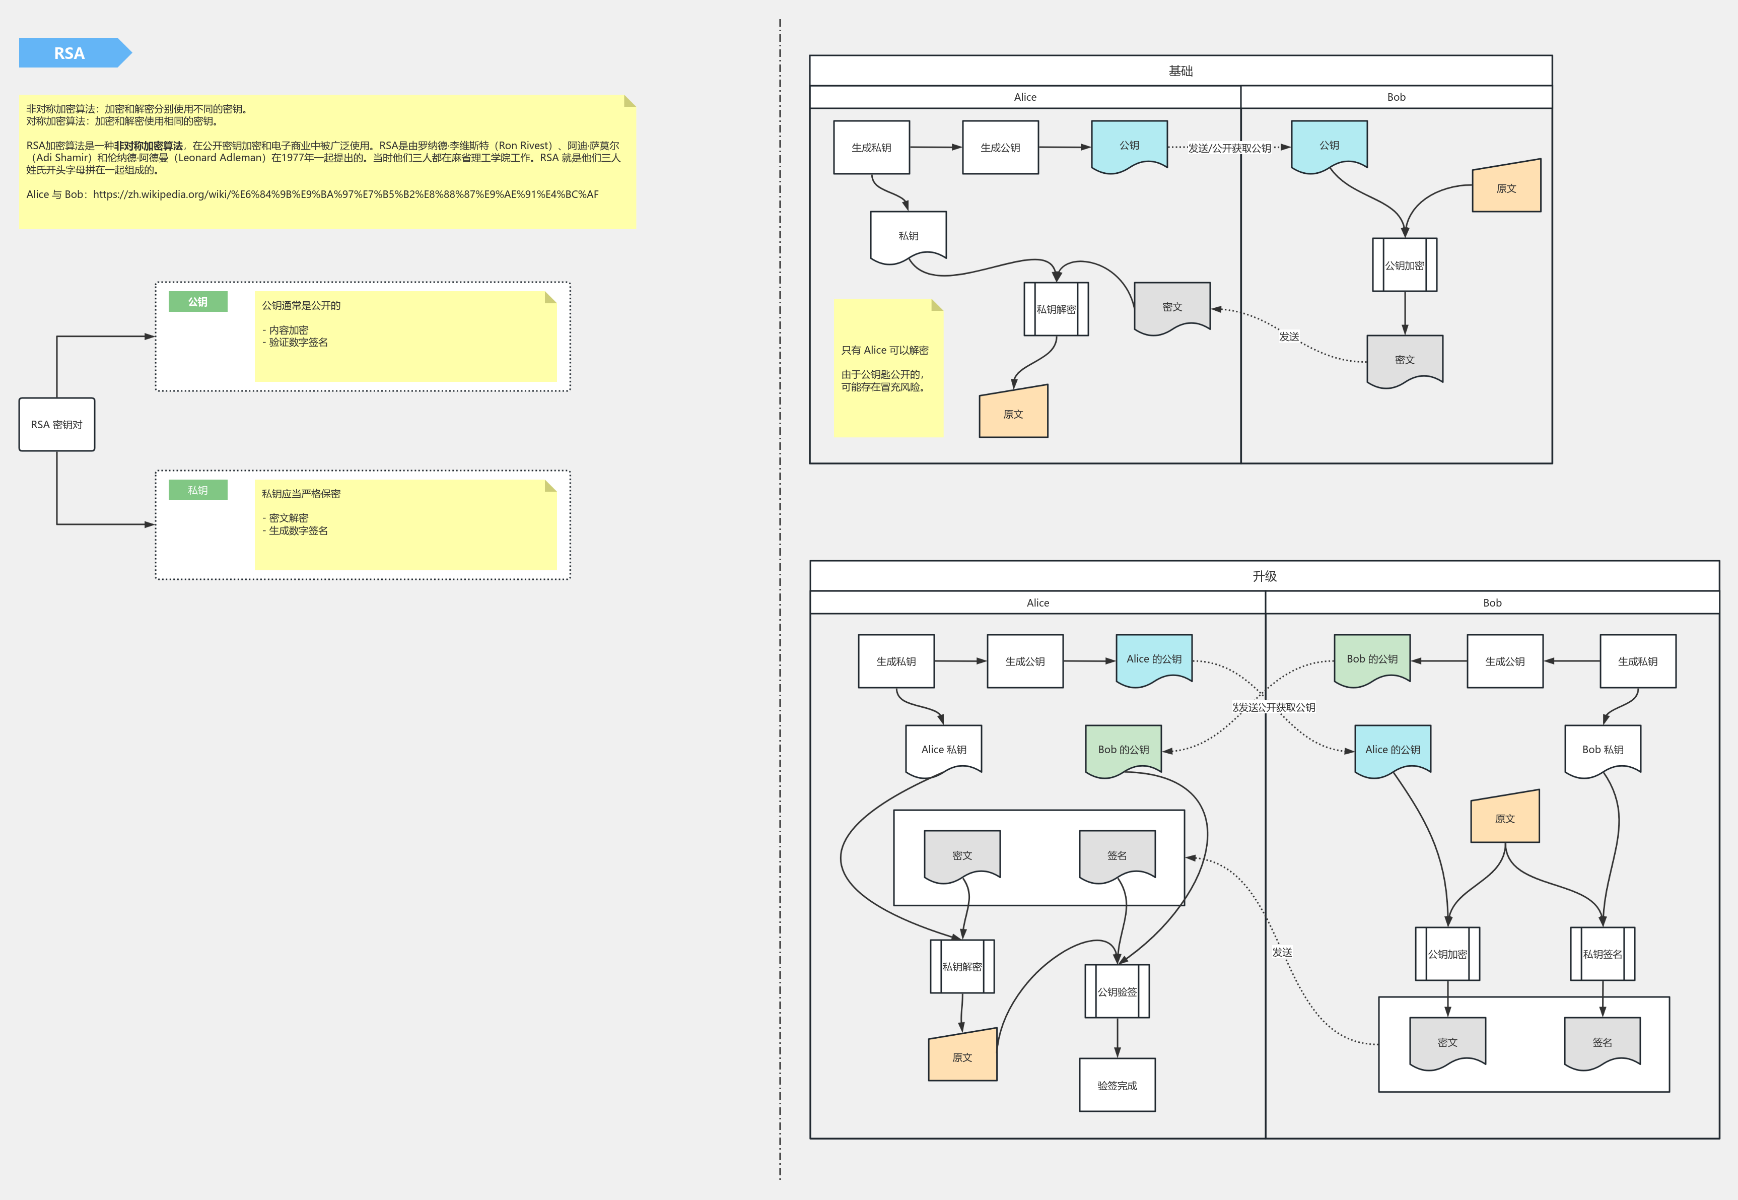Click the 私钥签名 process shape
This screenshot has width=1738, height=1200.
coord(1602,954)
